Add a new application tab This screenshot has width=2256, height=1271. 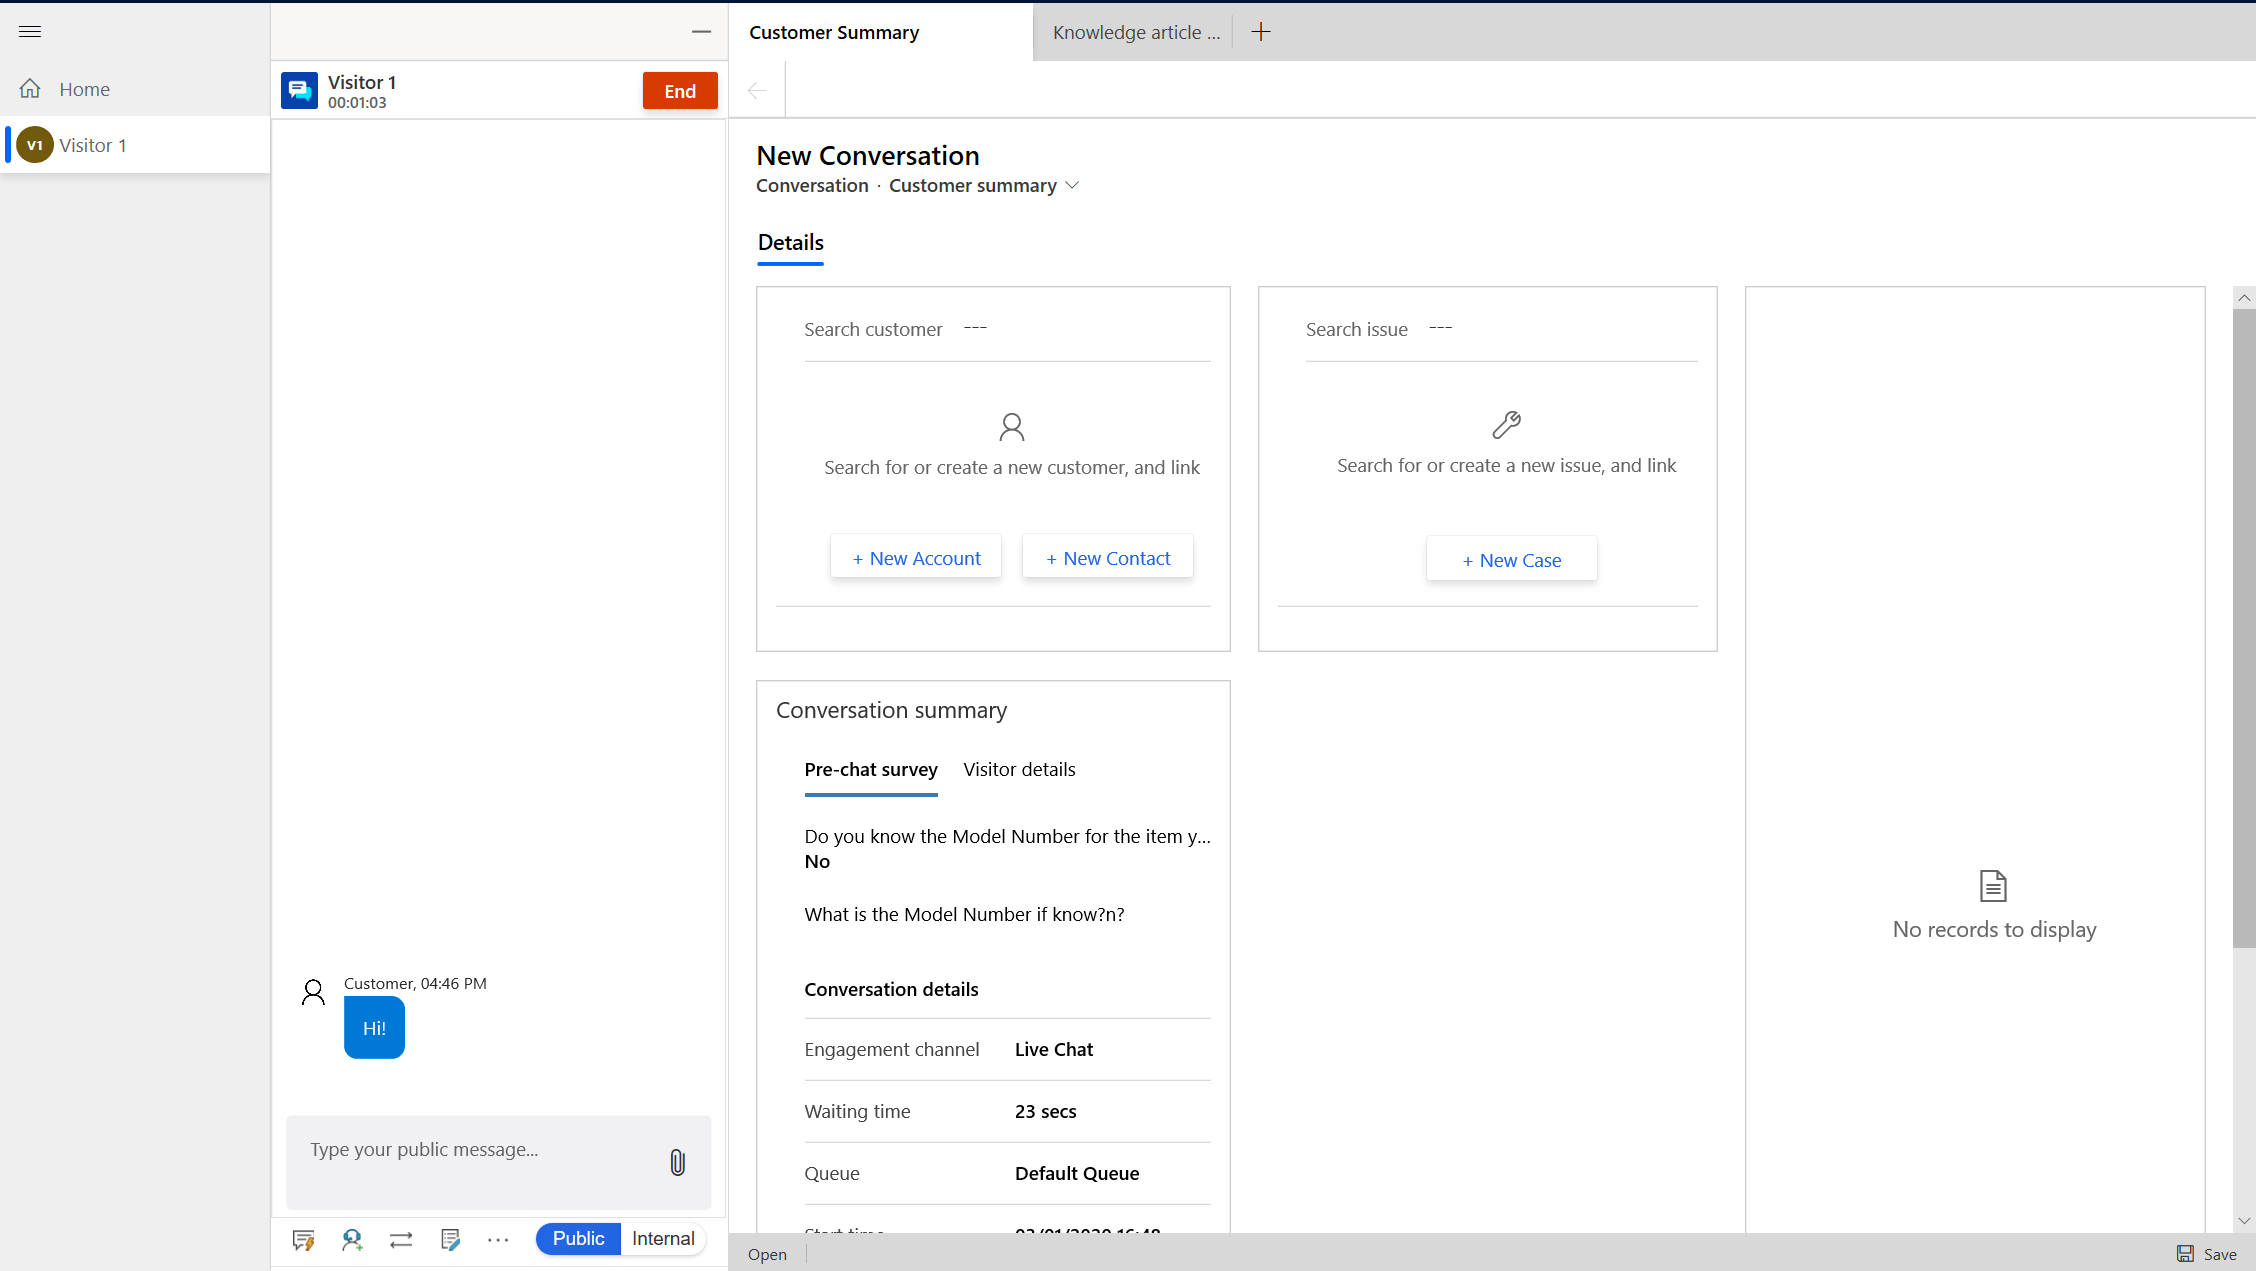[1261, 32]
